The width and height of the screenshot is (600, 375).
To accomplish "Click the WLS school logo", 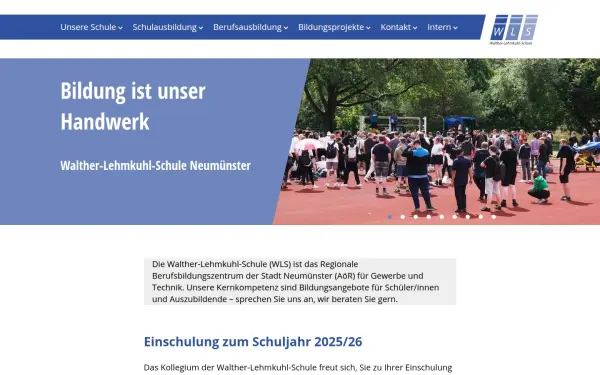I will click(x=514, y=30).
